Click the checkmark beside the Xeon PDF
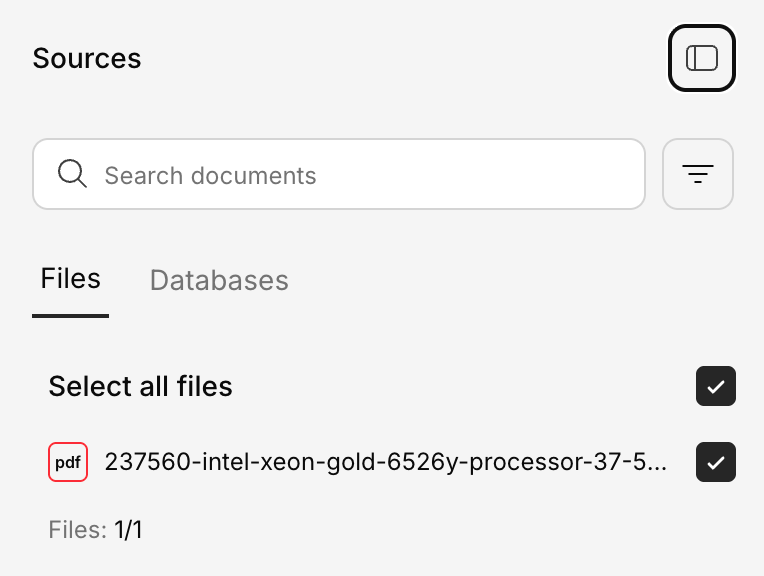Viewport: 764px width, 576px height. 715,462
